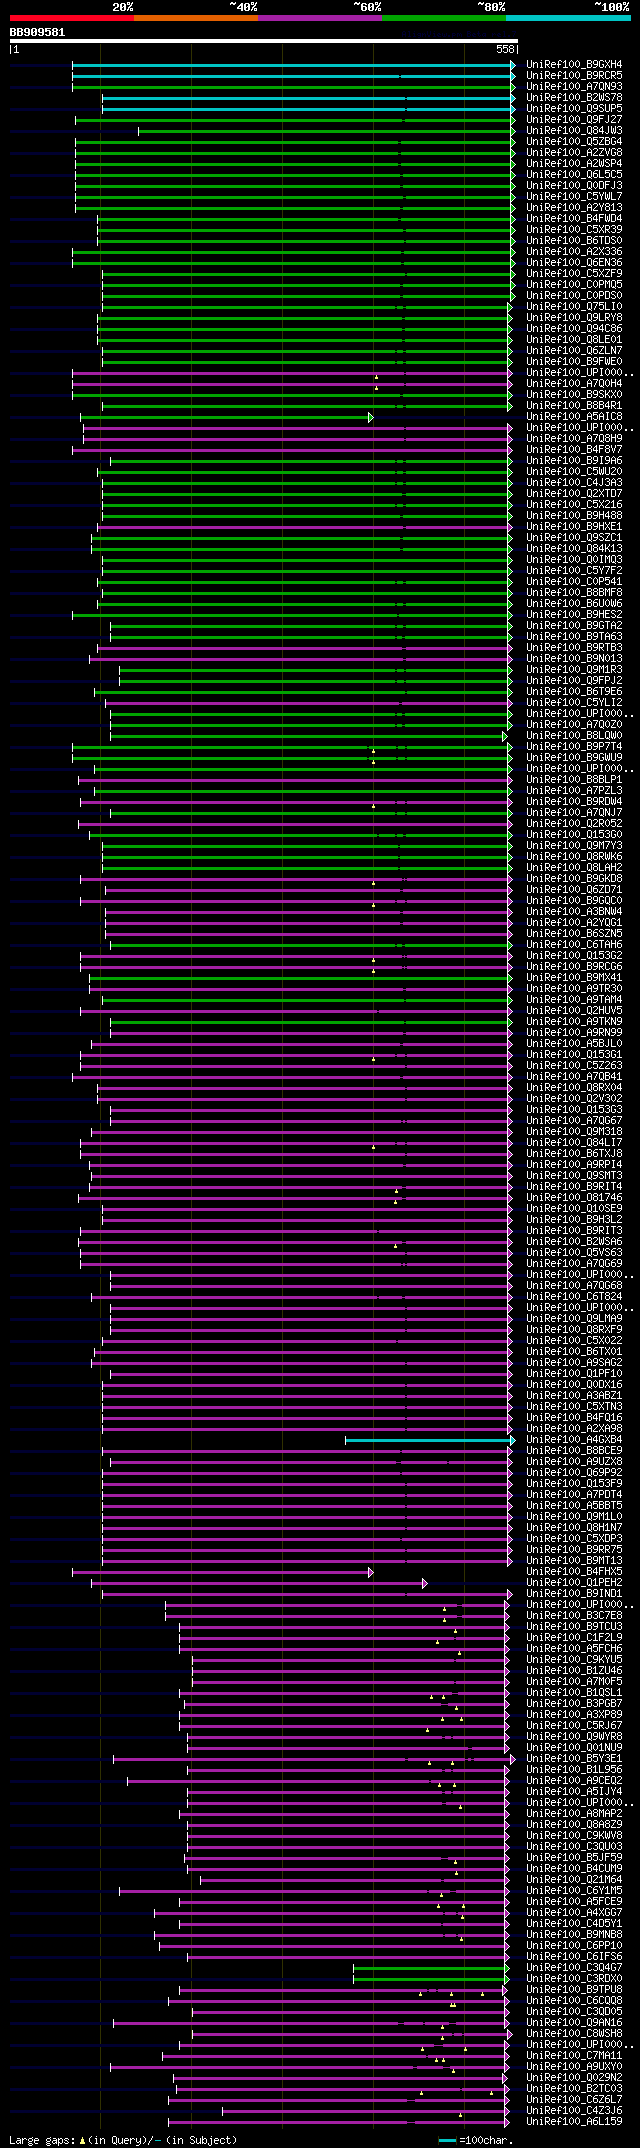Open hit UniRef100_B2WS78

click(574, 98)
